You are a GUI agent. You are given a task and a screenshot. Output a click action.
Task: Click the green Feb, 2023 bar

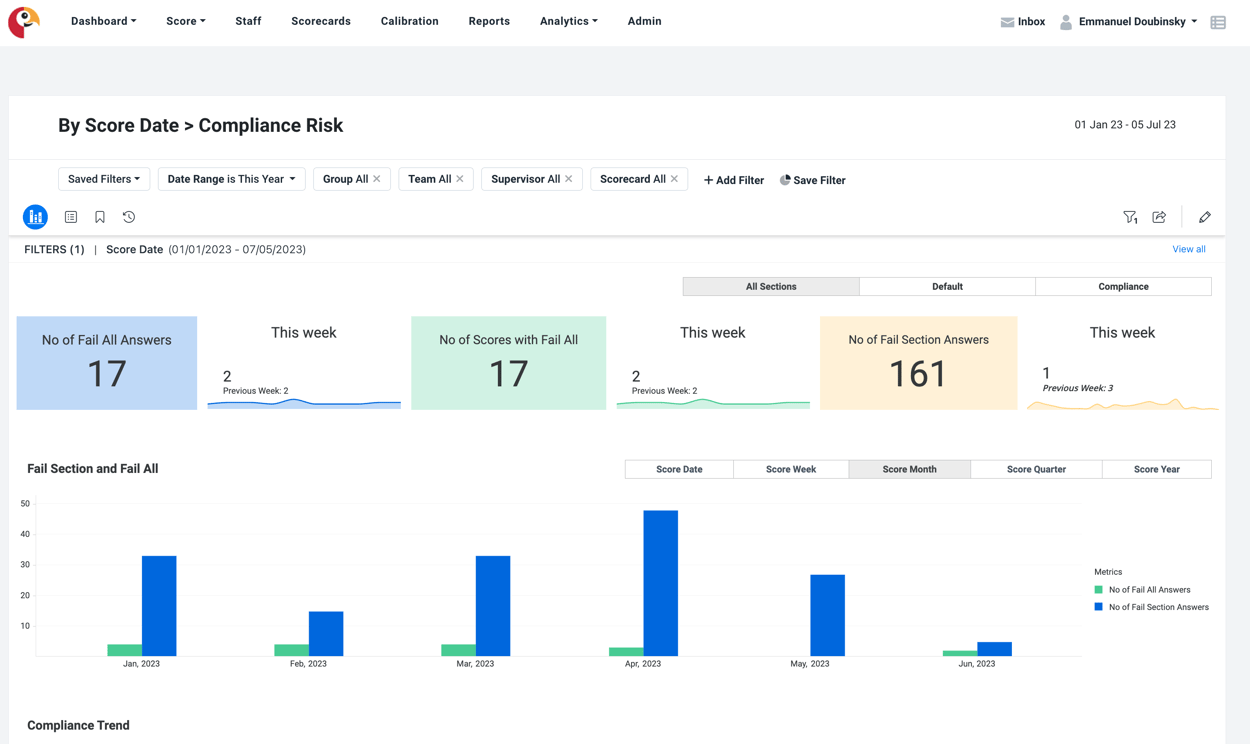(x=292, y=650)
